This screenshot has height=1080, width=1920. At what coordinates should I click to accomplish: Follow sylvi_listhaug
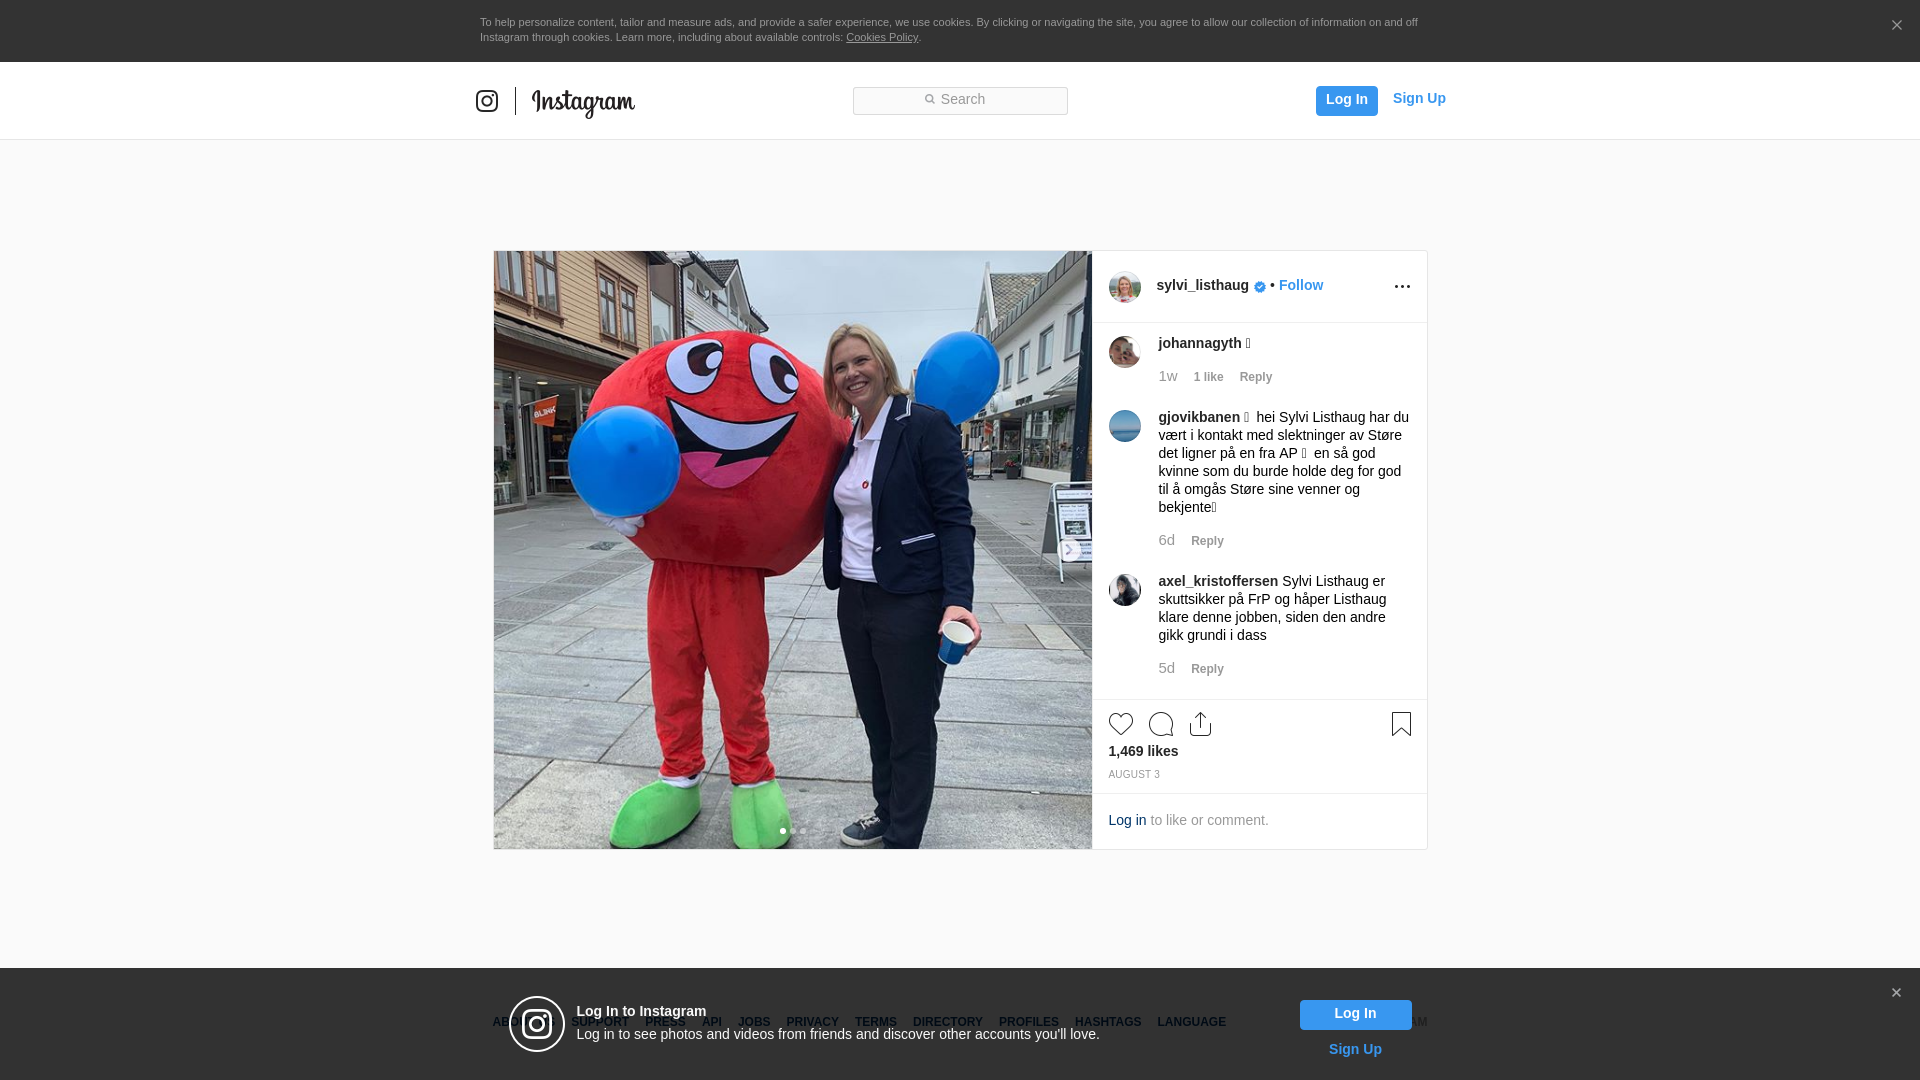click(x=1300, y=286)
